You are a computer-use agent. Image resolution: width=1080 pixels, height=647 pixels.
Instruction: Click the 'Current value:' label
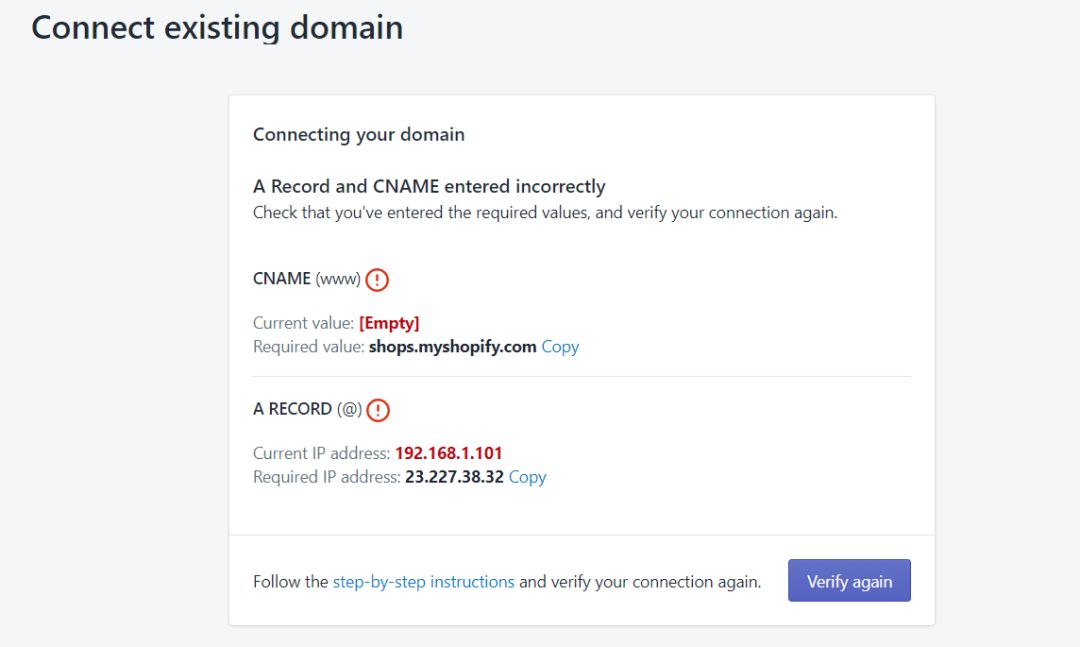tap(303, 323)
